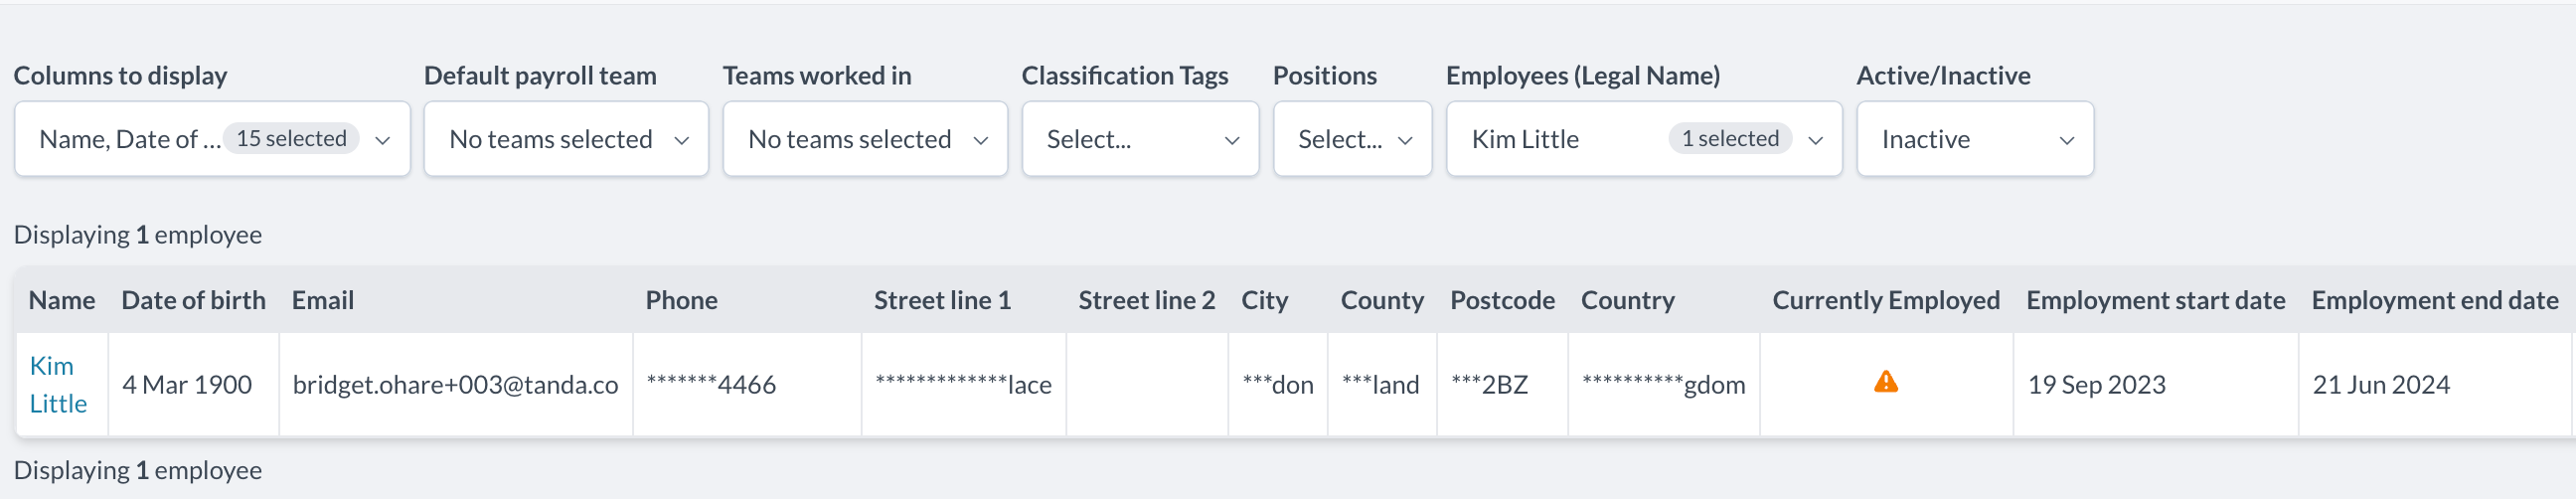This screenshot has height=499, width=2576.
Task: Click the Email column header
Action: [x=323, y=301]
